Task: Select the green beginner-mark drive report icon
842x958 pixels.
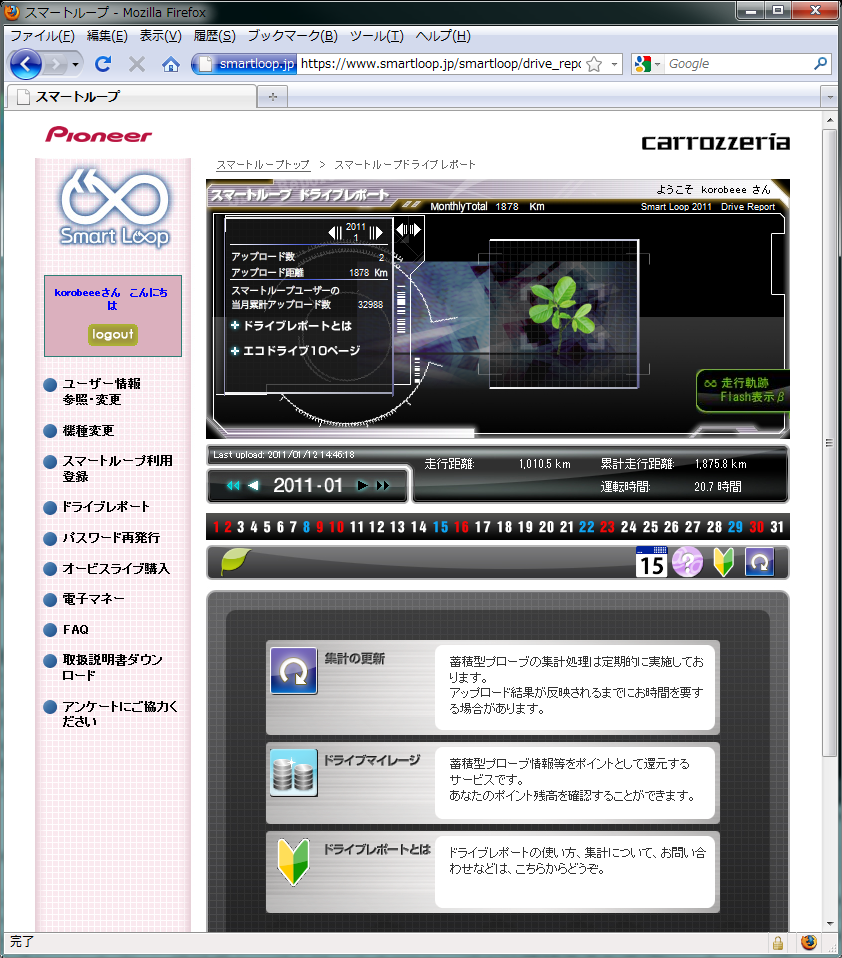Action: (x=721, y=562)
